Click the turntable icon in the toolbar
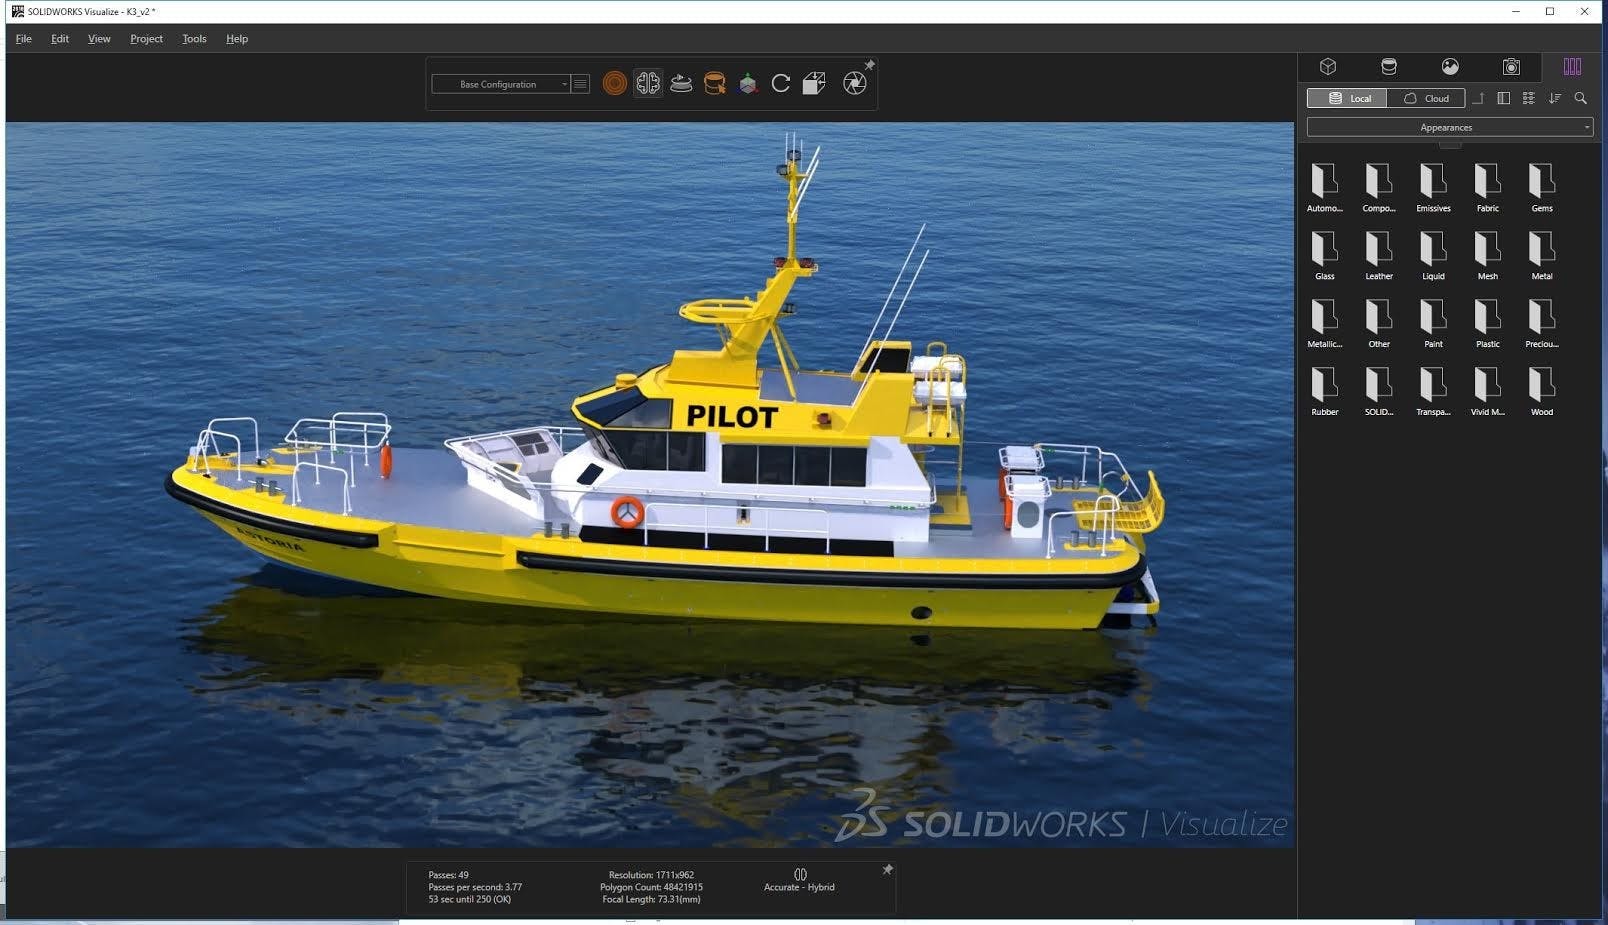This screenshot has width=1608, height=925. [x=681, y=84]
